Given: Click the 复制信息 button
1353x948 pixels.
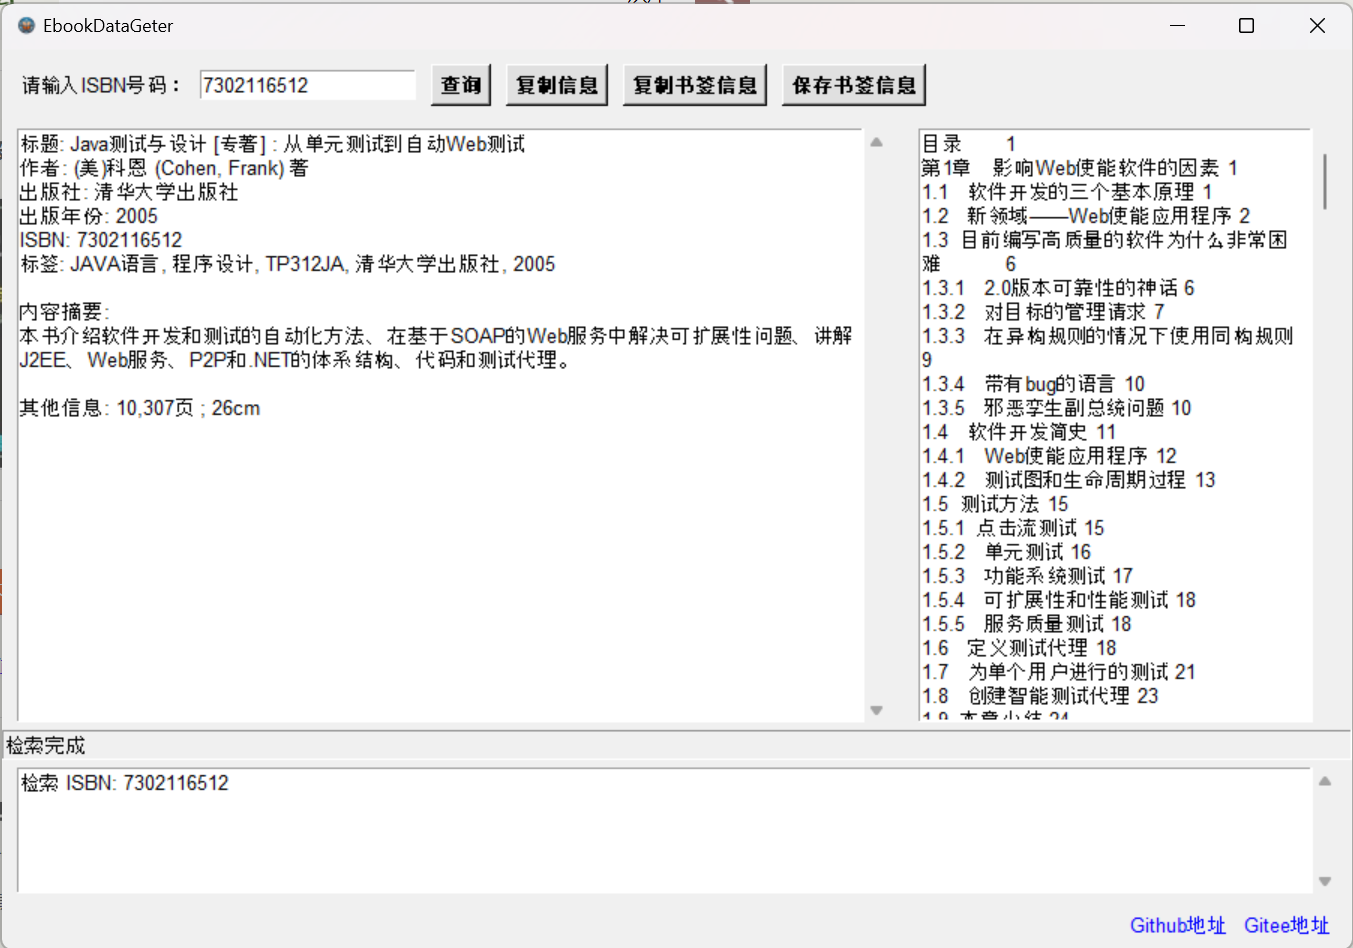Looking at the screenshot, I should coord(557,85).
